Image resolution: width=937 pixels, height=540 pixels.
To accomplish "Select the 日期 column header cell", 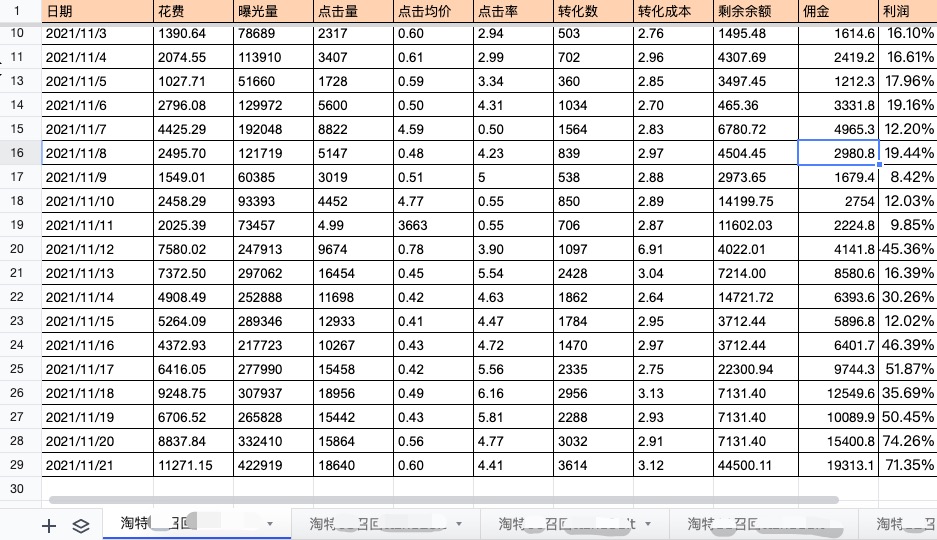I will 97,11.
